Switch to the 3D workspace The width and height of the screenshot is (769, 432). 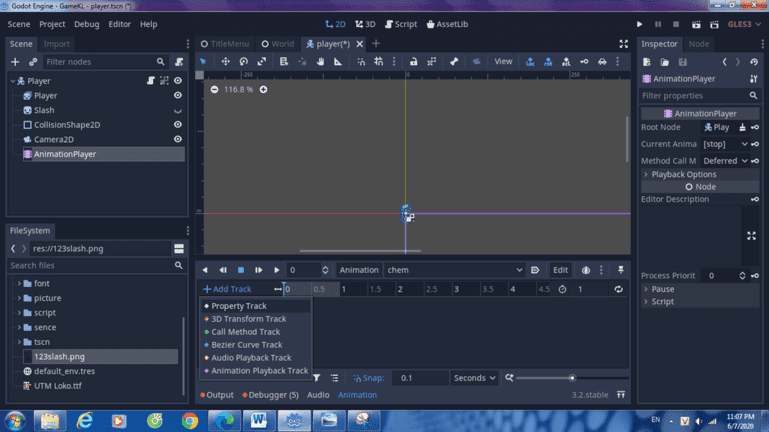pyautogui.click(x=365, y=24)
